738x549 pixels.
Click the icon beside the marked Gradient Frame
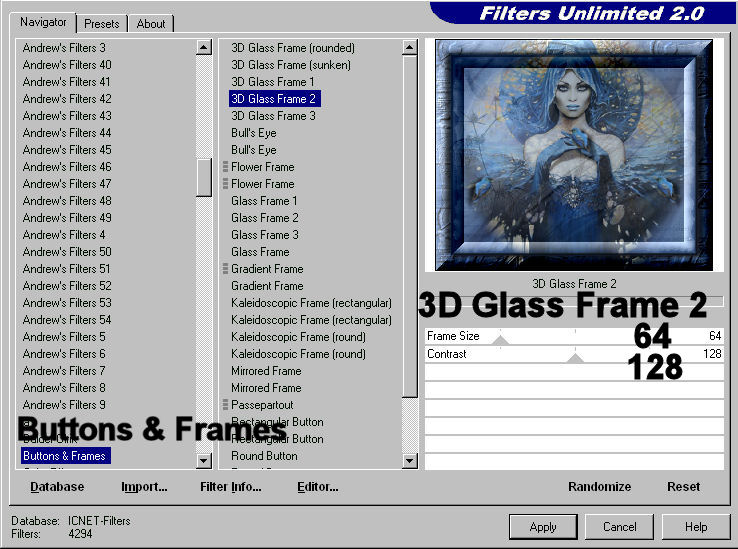(x=225, y=268)
